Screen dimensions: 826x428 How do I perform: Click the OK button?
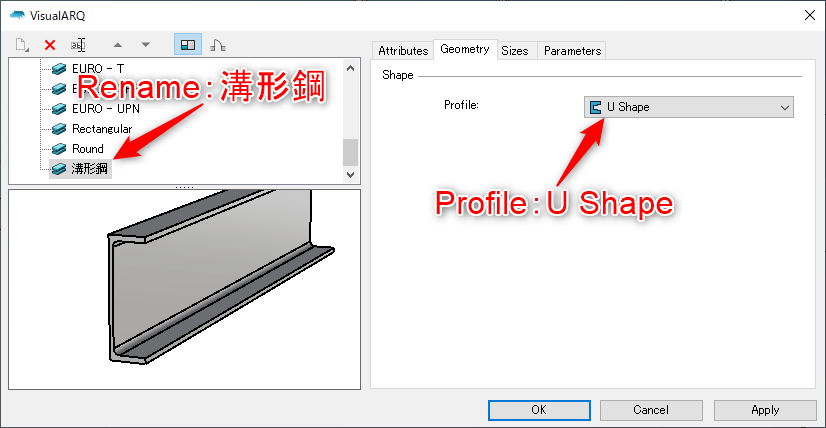click(x=539, y=410)
